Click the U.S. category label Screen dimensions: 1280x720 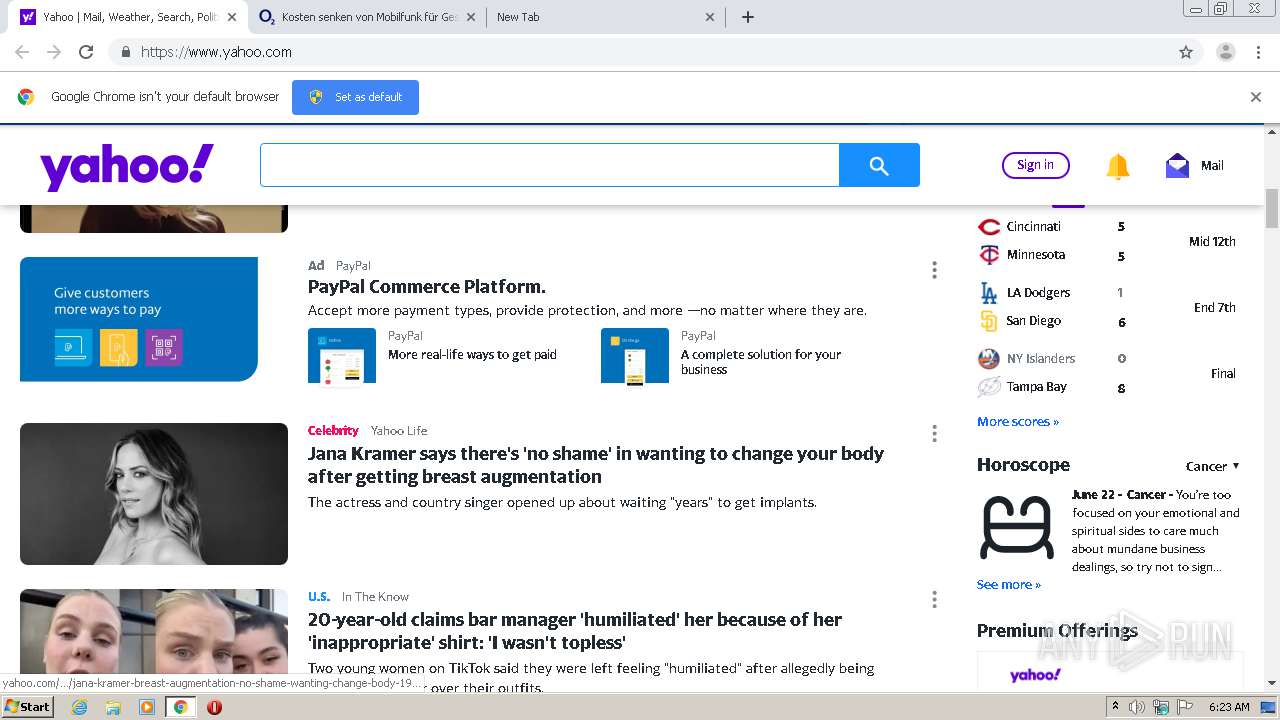[319, 597]
